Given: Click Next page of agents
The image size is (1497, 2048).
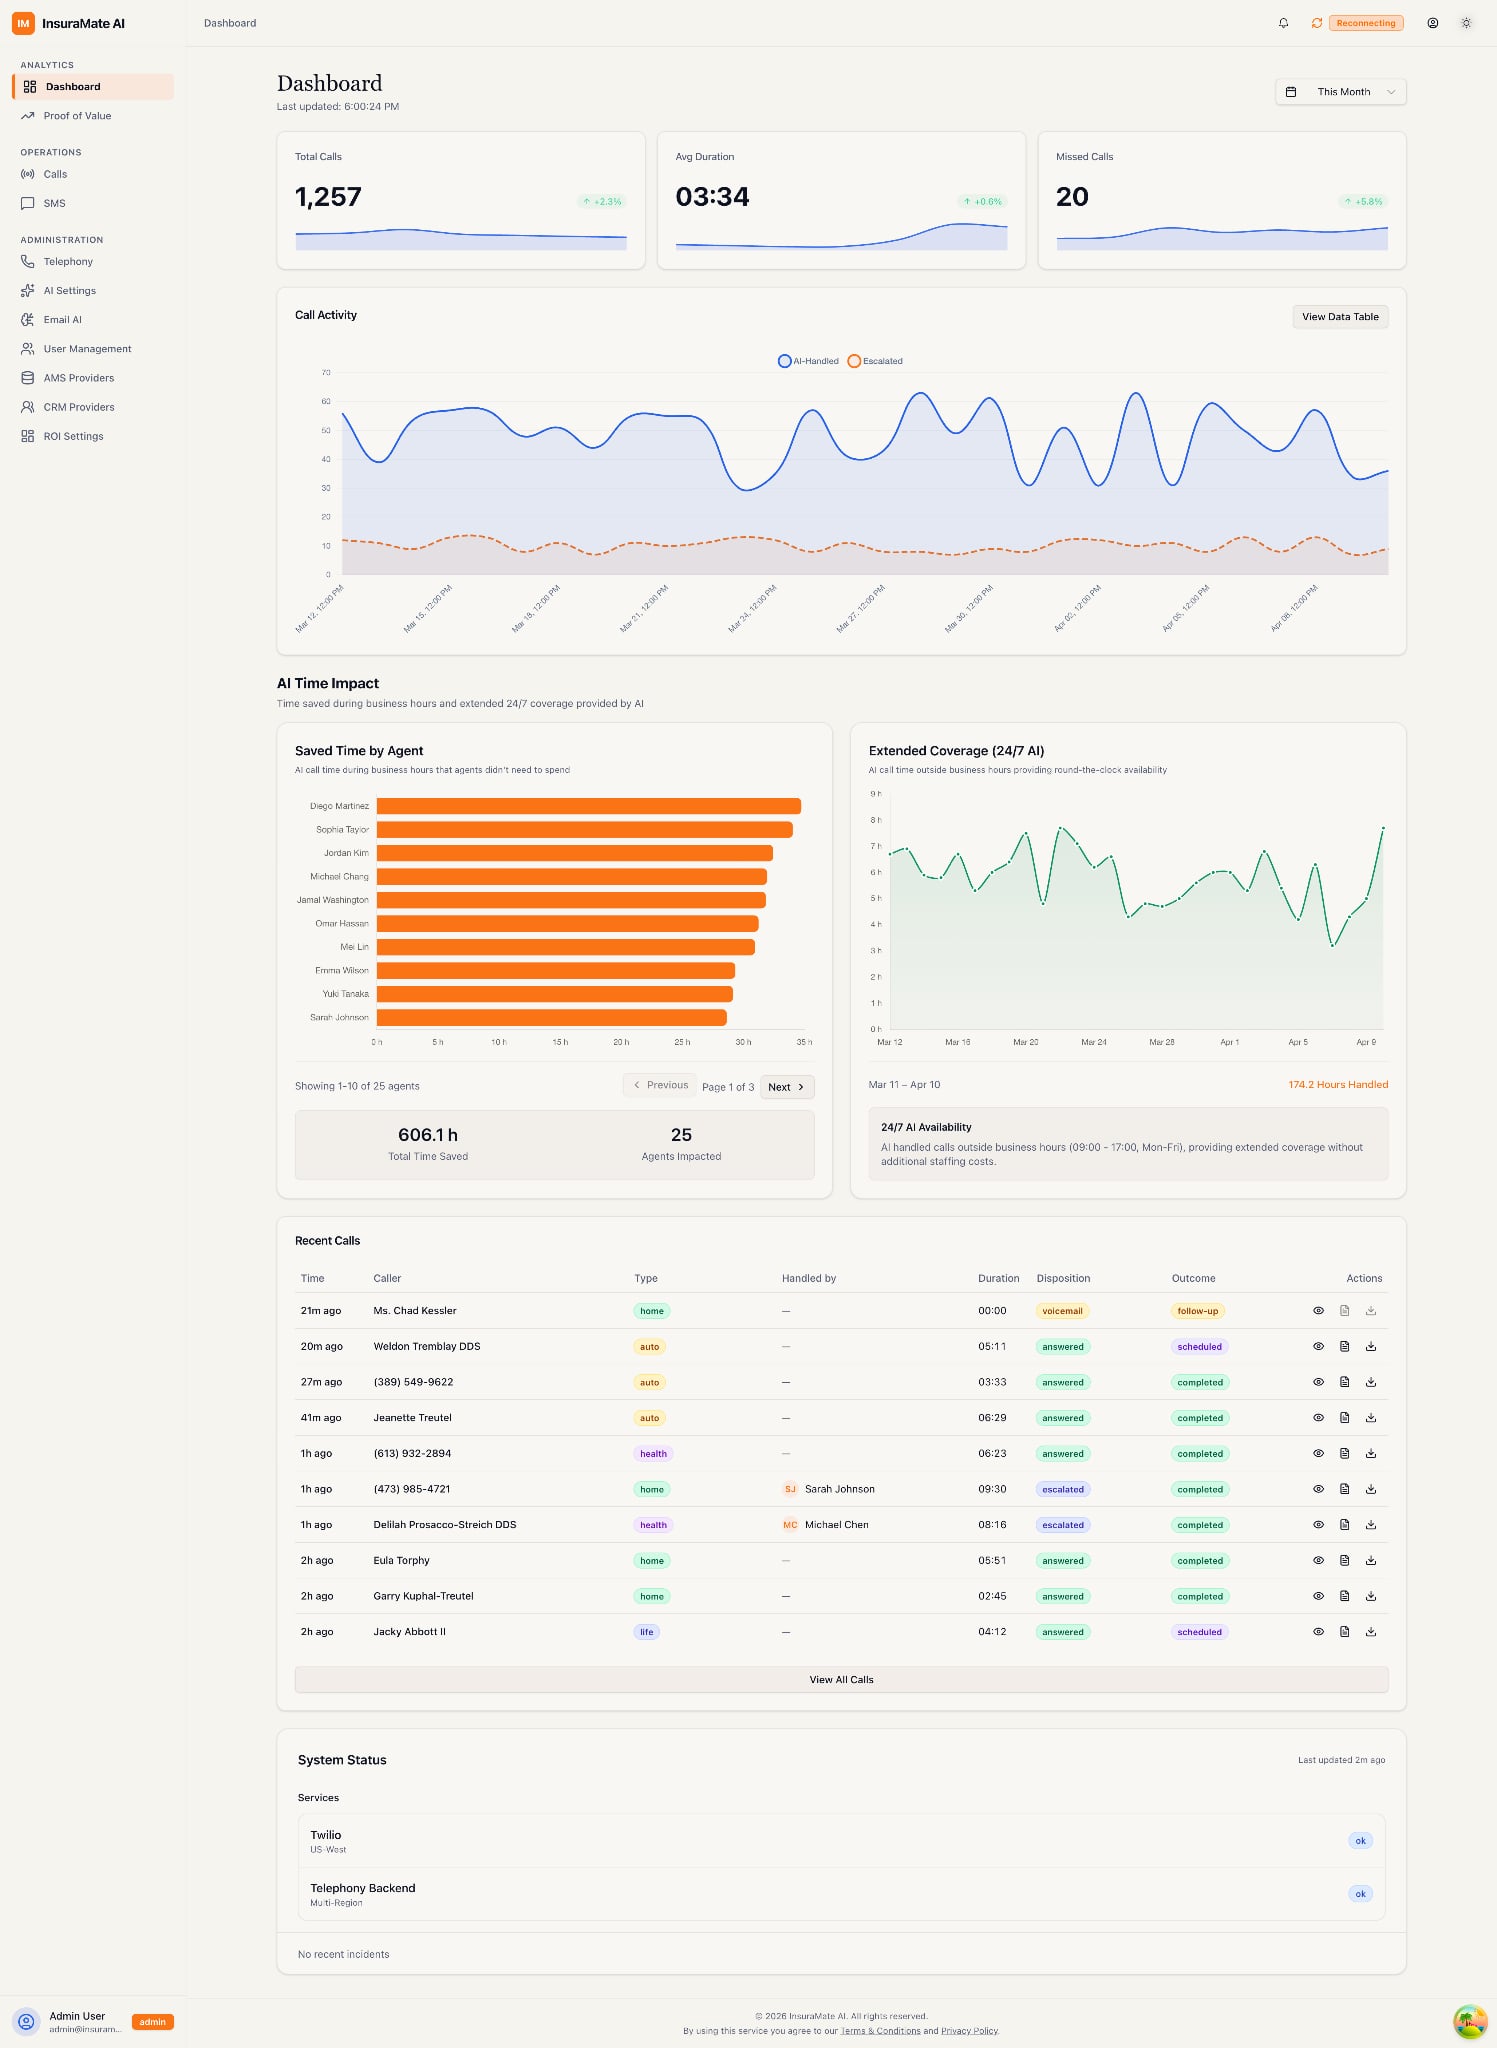Looking at the screenshot, I should click(x=787, y=1087).
